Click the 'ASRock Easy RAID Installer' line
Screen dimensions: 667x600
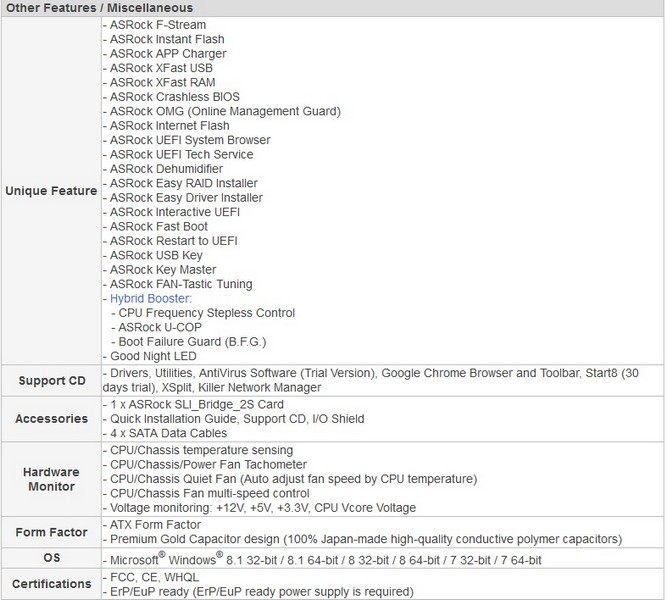tap(180, 183)
